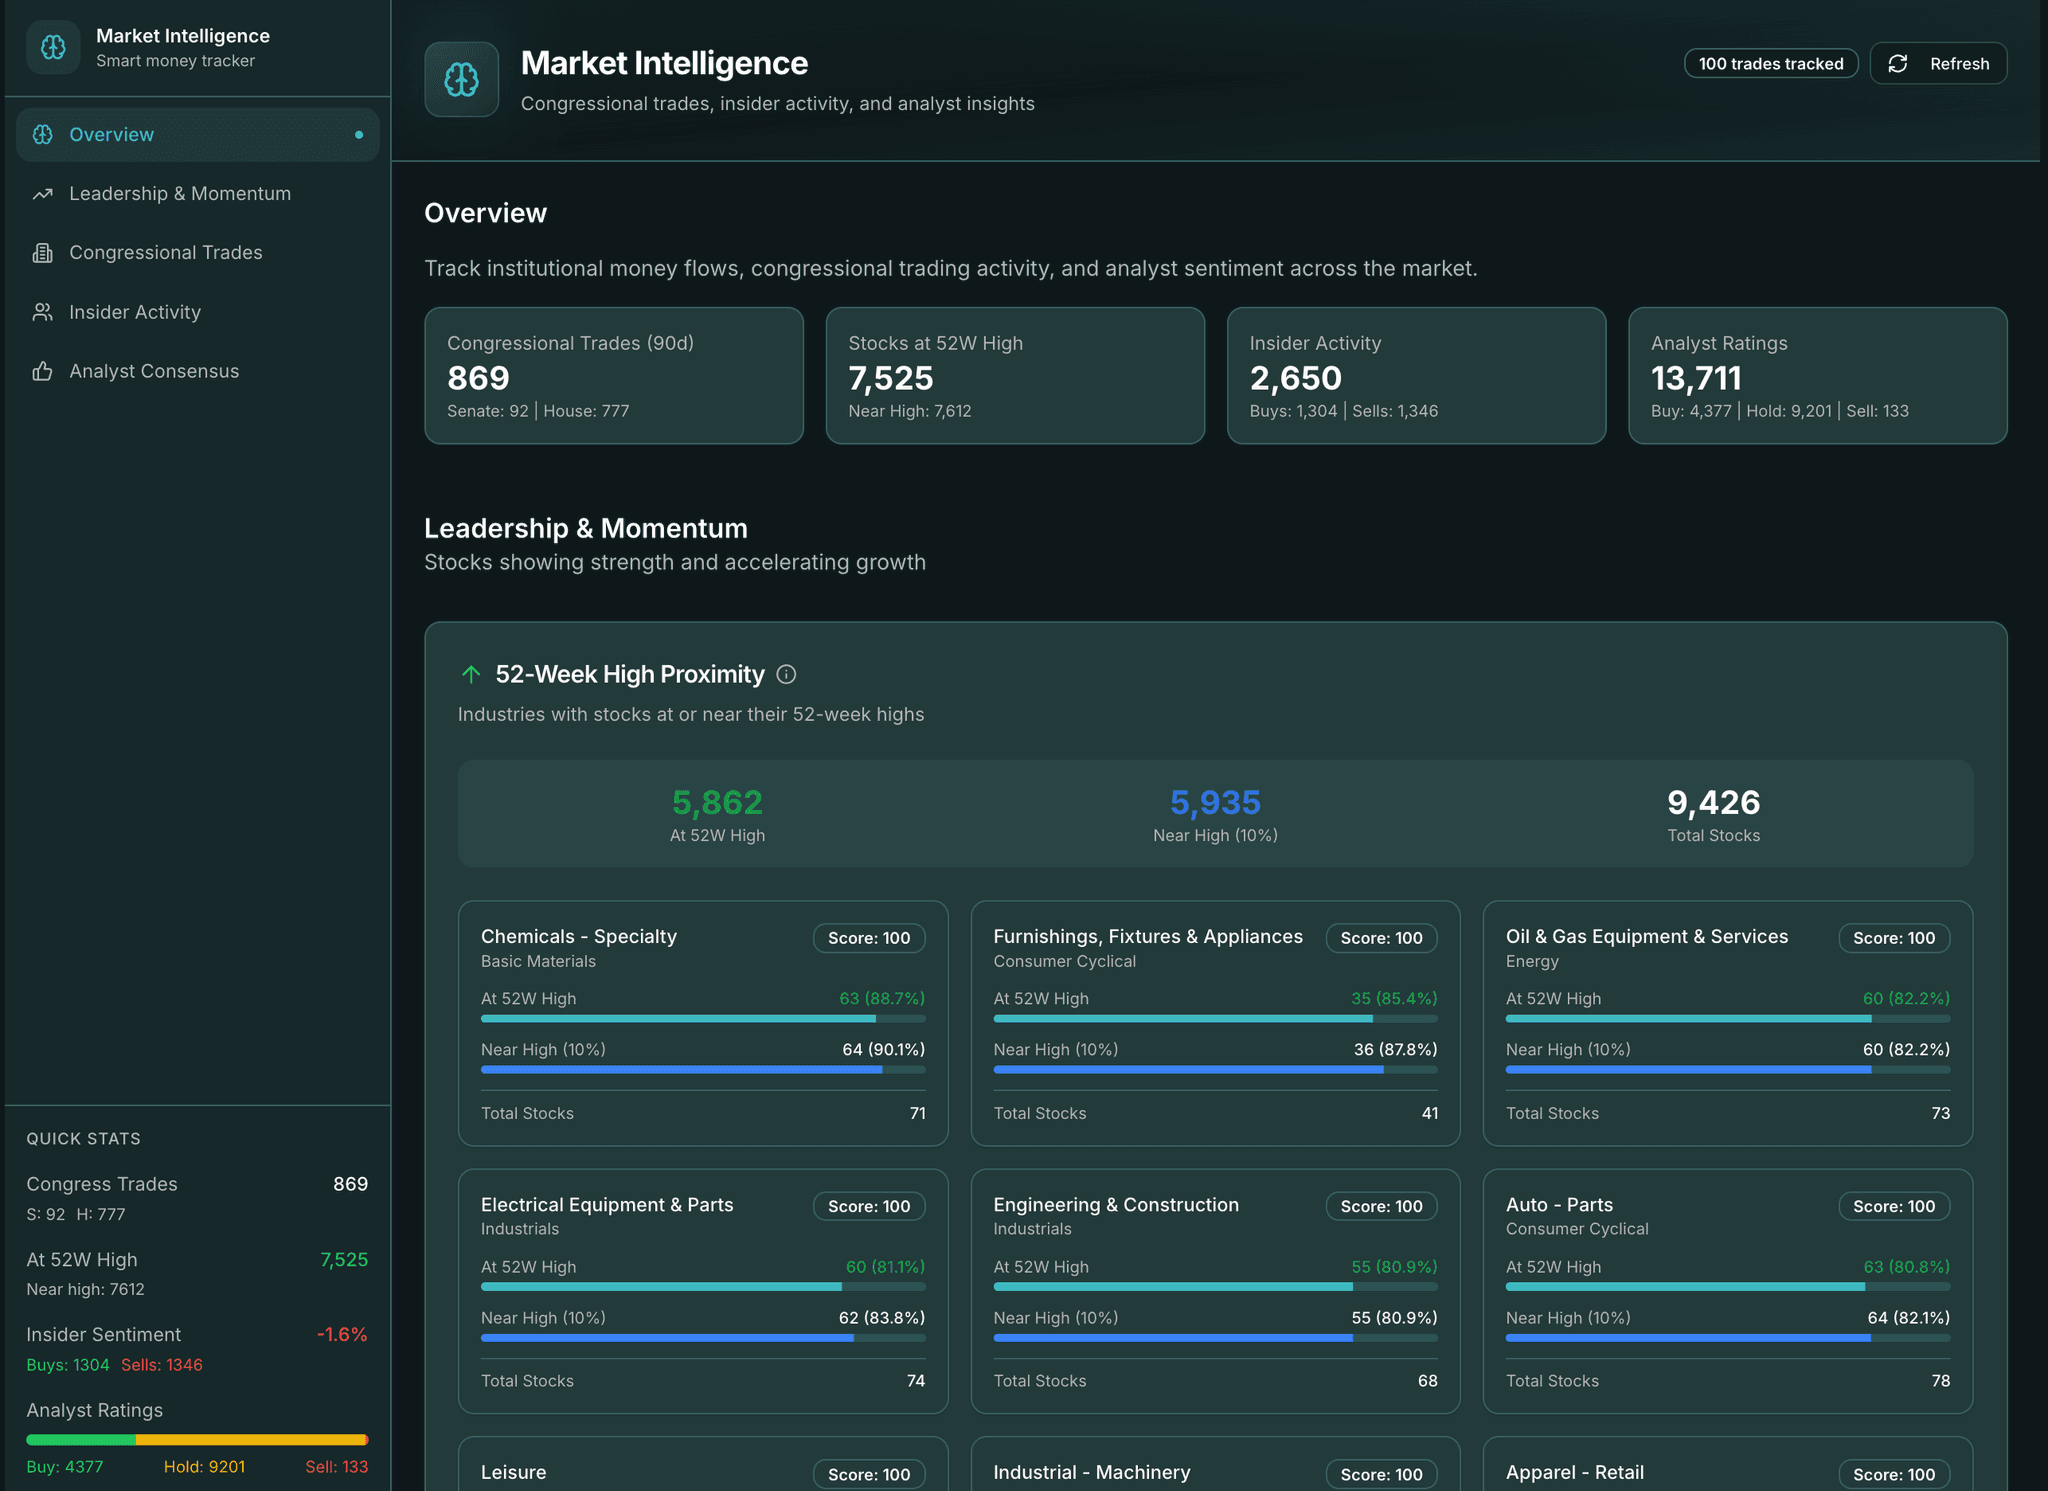The height and width of the screenshot is (1491, 2048).
Task: Select Oil & Gas Equipment & Services card
Action: (1728, 1023)
